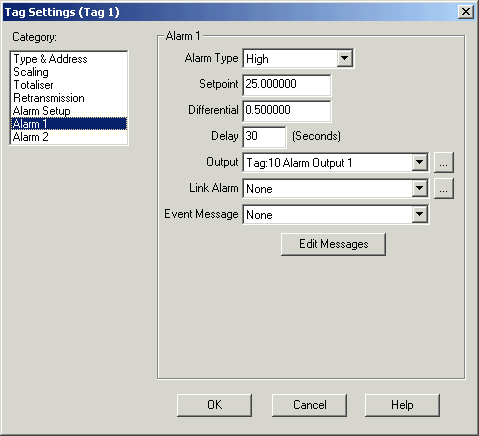This screenshot has height=436, width=479.
Task: Expand the Alarm Type dropdown arrow
Action: (x=344, y=58)
